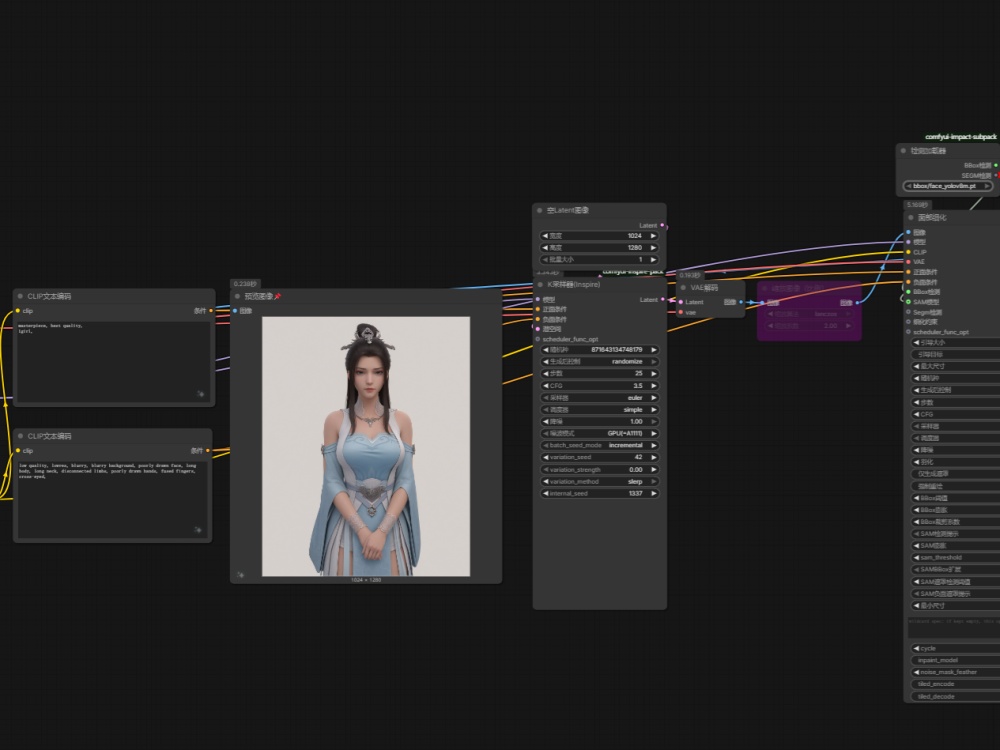Open the batch_seed_mode combo showing incremental

(x=599, y=445)
